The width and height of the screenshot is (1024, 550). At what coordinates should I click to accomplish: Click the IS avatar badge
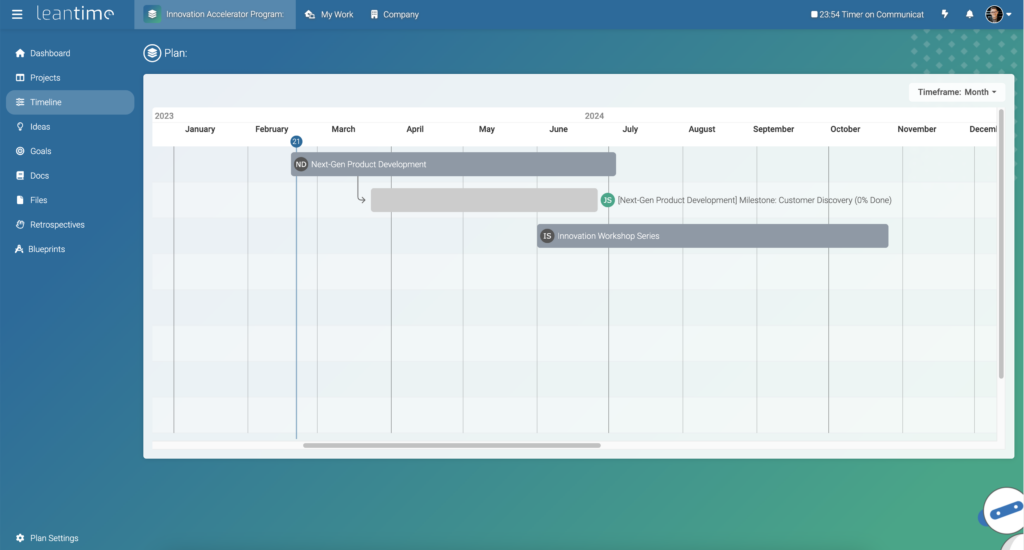pos(547,236)
